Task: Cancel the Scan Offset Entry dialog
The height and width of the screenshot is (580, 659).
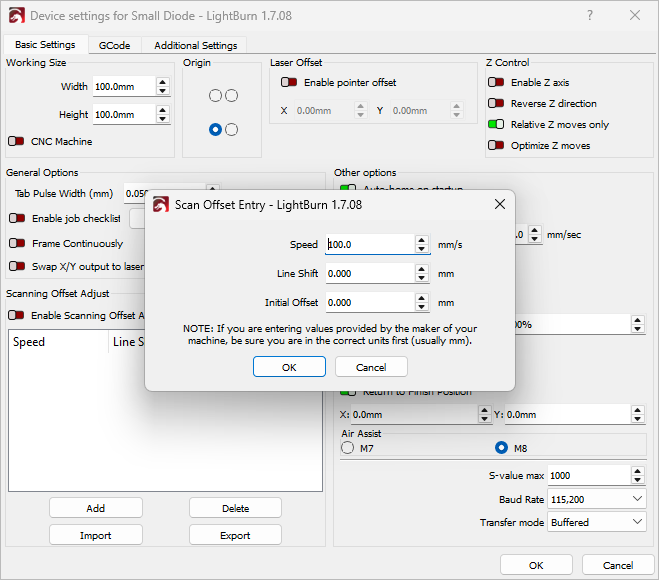Action: (371, 367)
